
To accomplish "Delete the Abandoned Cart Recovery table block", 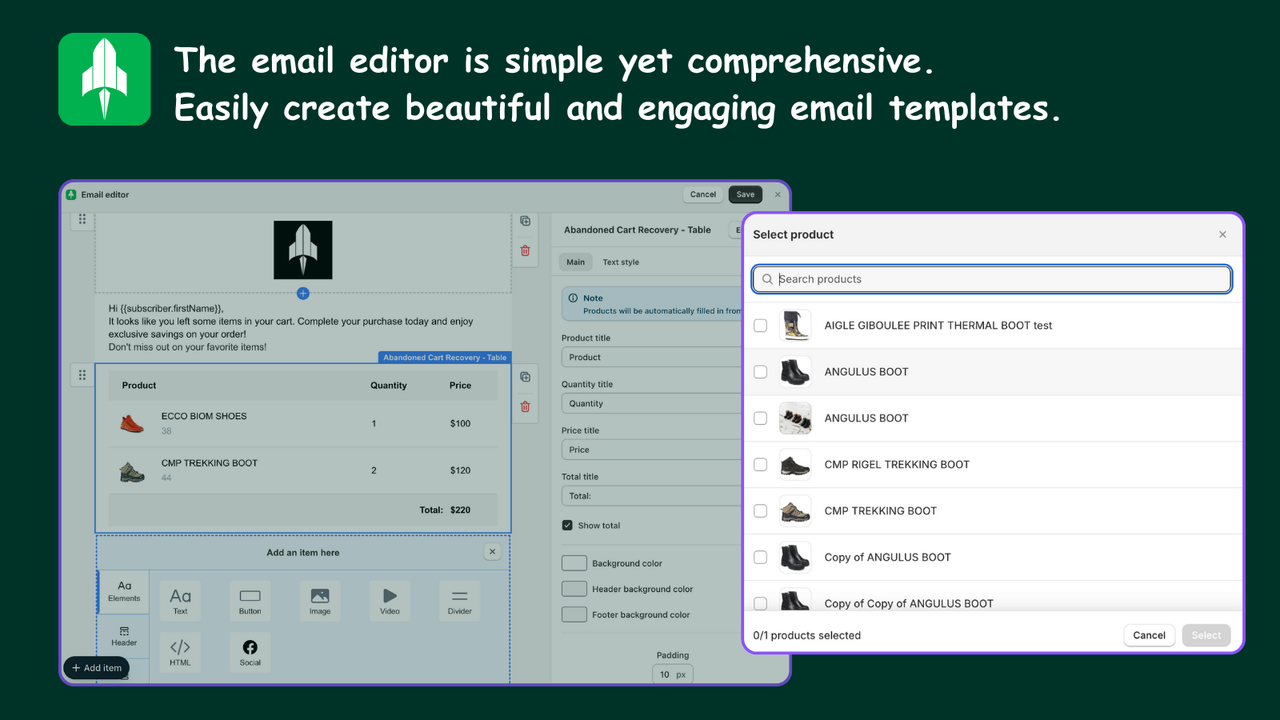I will point(525,406).
